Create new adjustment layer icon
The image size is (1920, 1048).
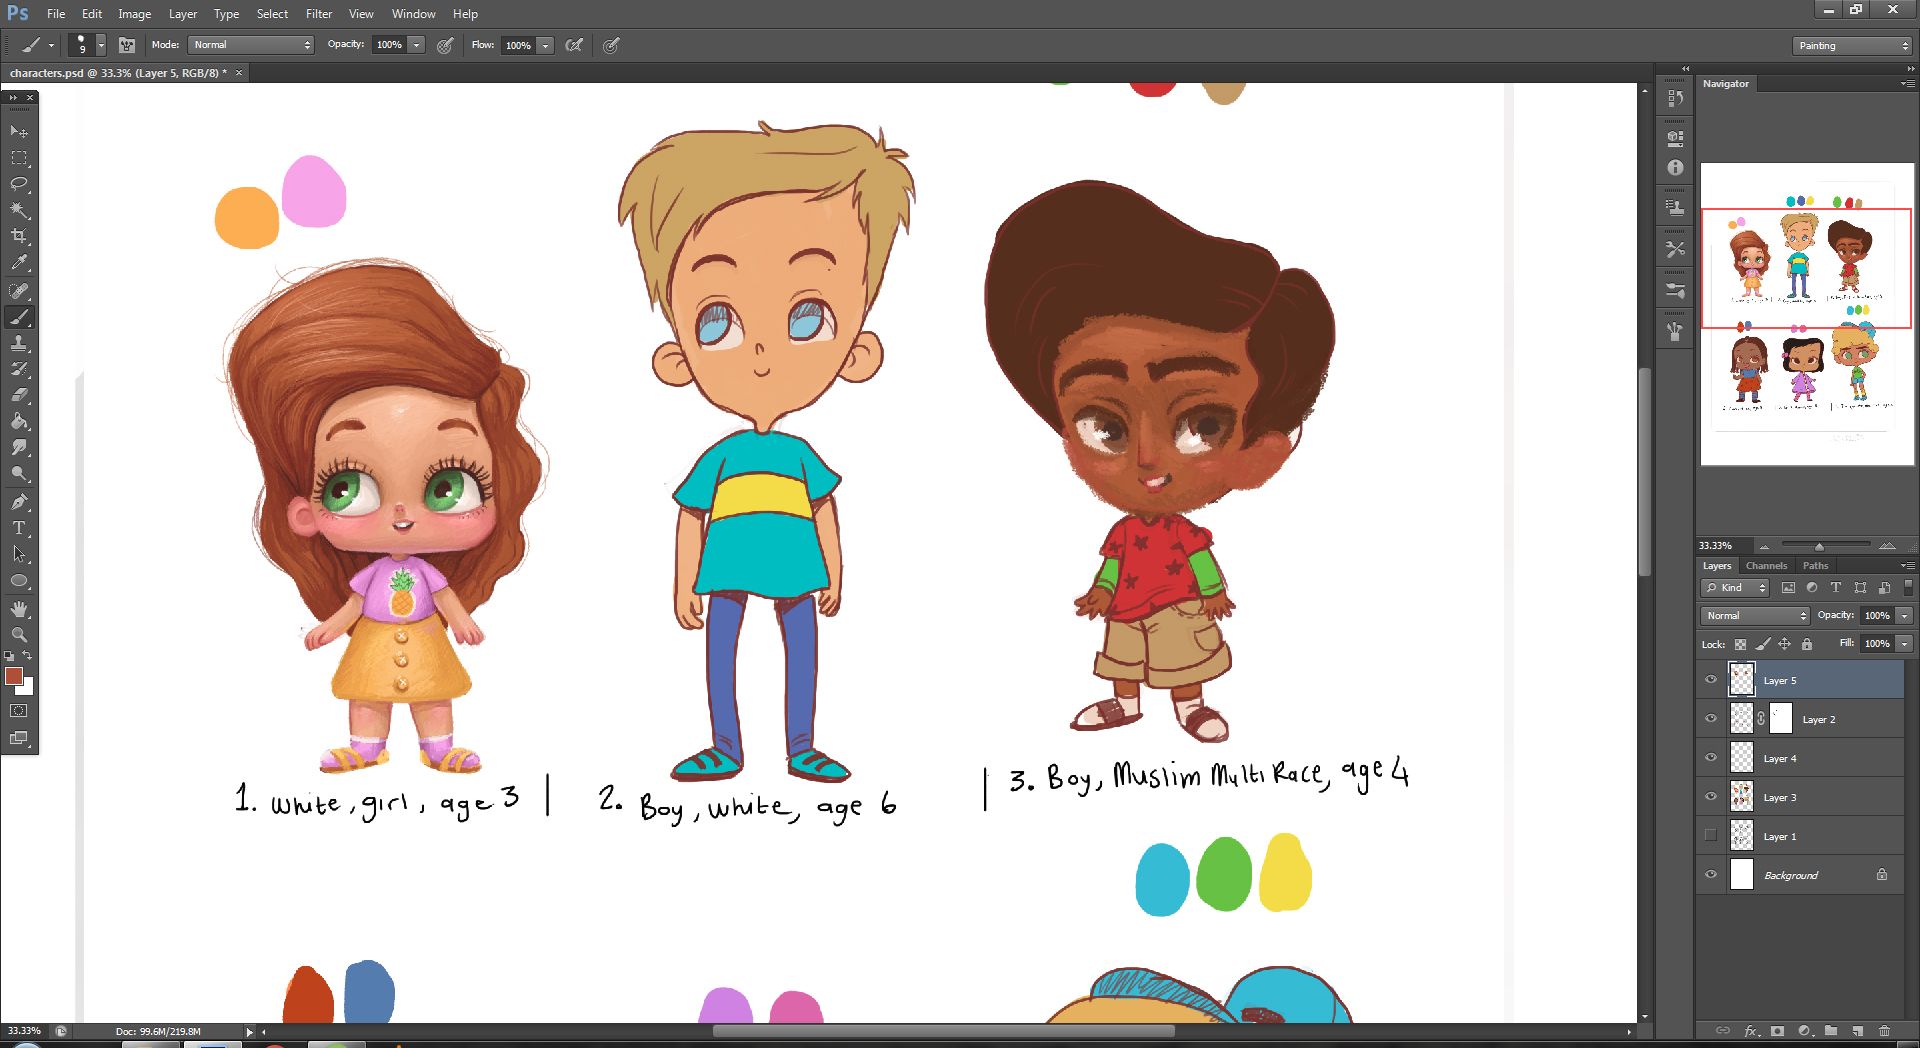pos(1804,1030)
